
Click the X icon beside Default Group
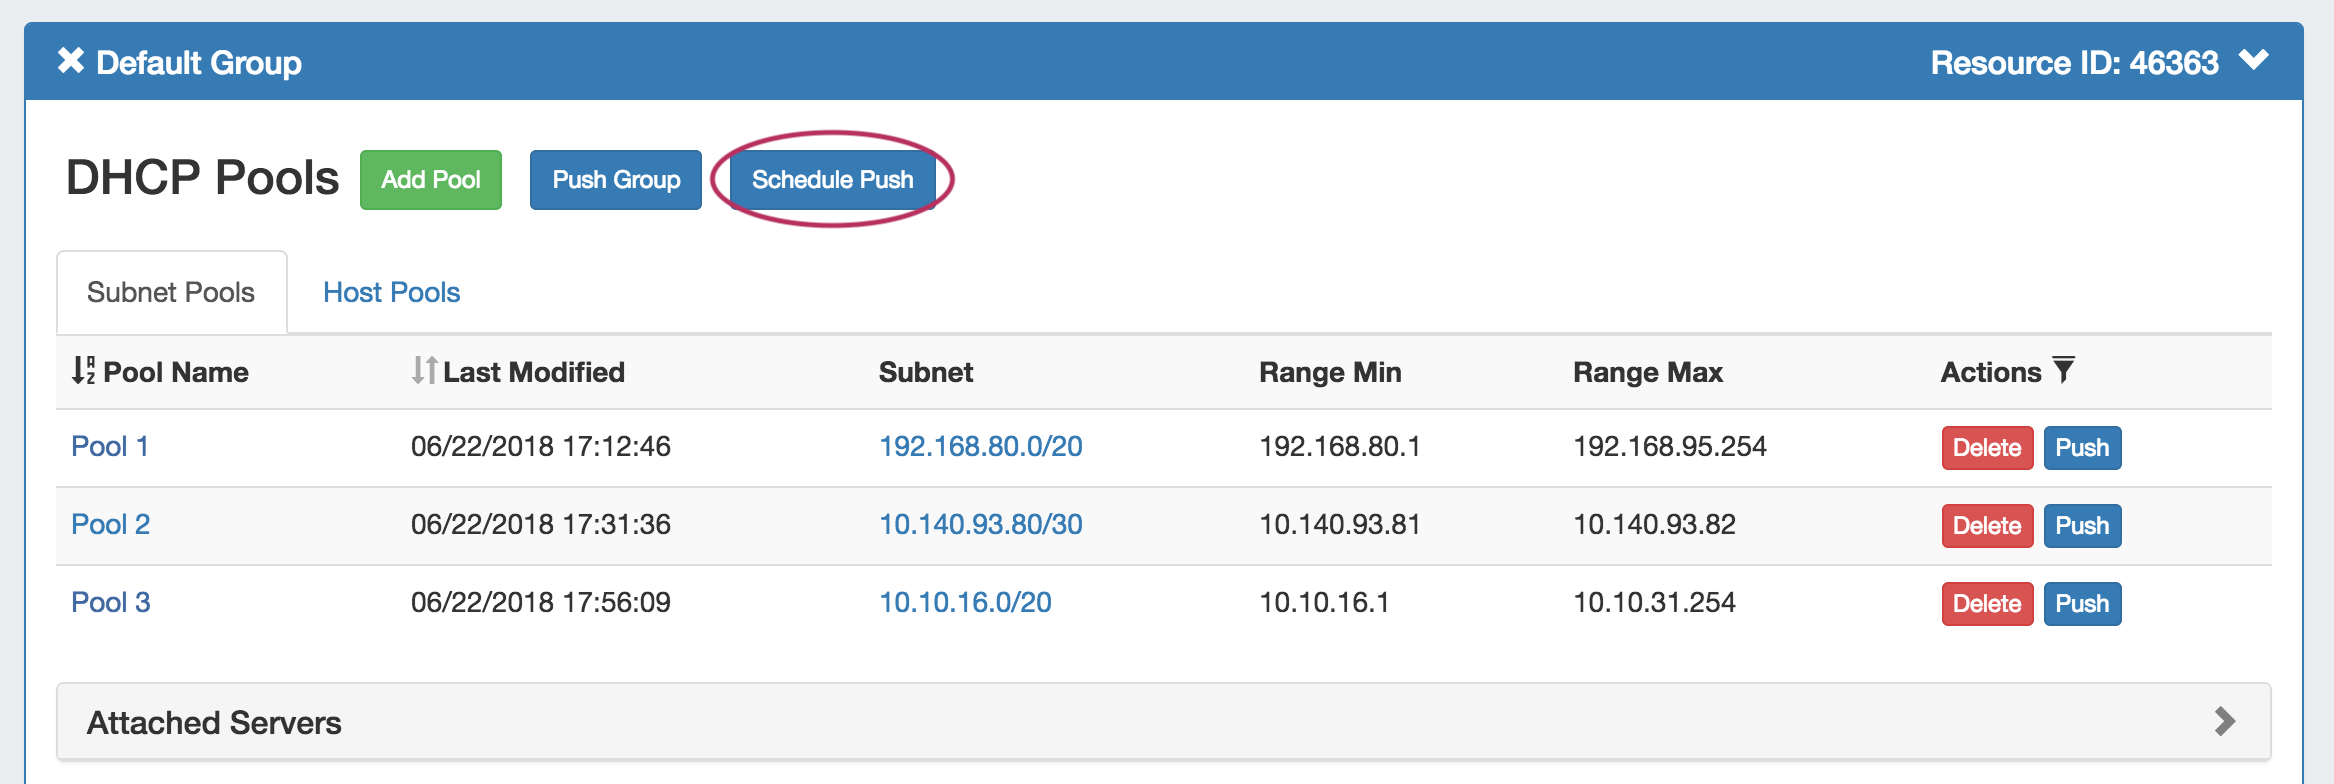click(70, 61)
